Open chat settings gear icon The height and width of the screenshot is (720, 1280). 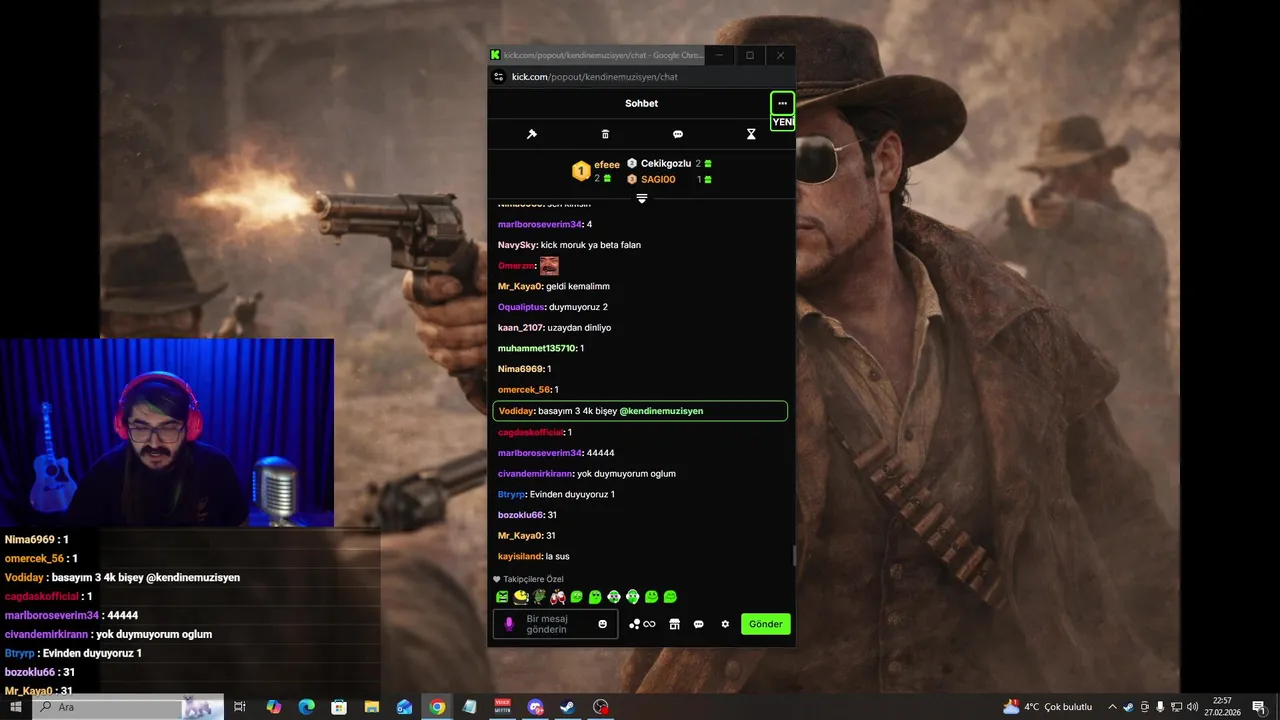click(x=725, y=624)
